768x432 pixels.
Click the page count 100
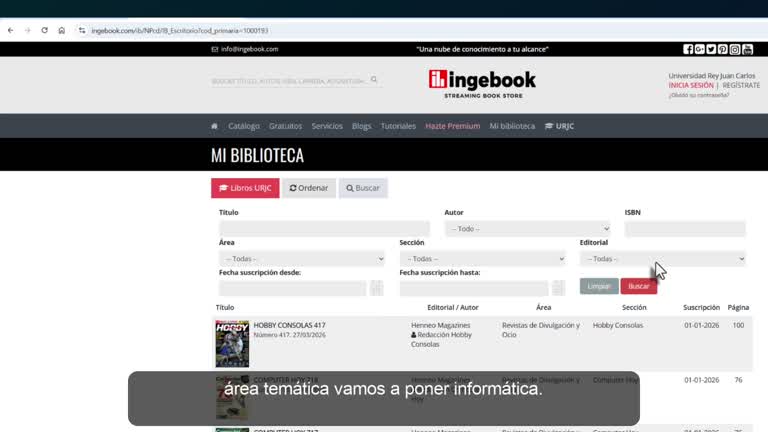738,325
